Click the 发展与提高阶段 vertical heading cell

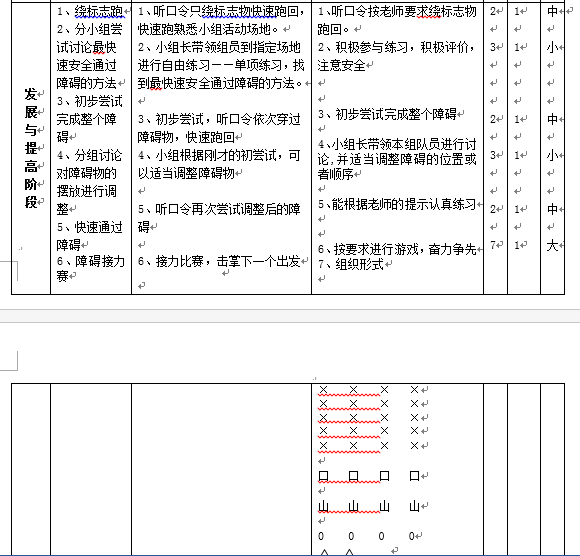click(31, 148)
